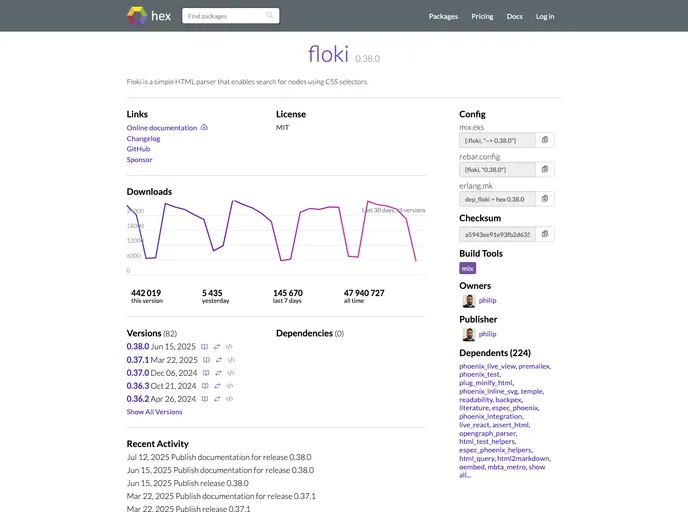Open mbta_metro dependent link
The width and height of the screenshot is (688, 512).
(506, 467)
